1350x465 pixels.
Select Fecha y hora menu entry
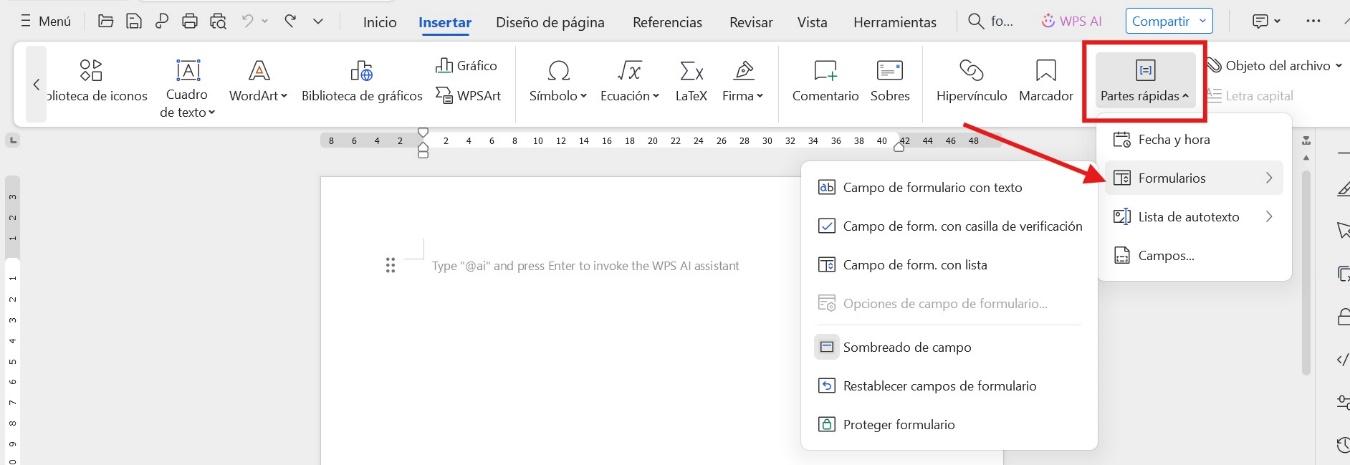1173,140
